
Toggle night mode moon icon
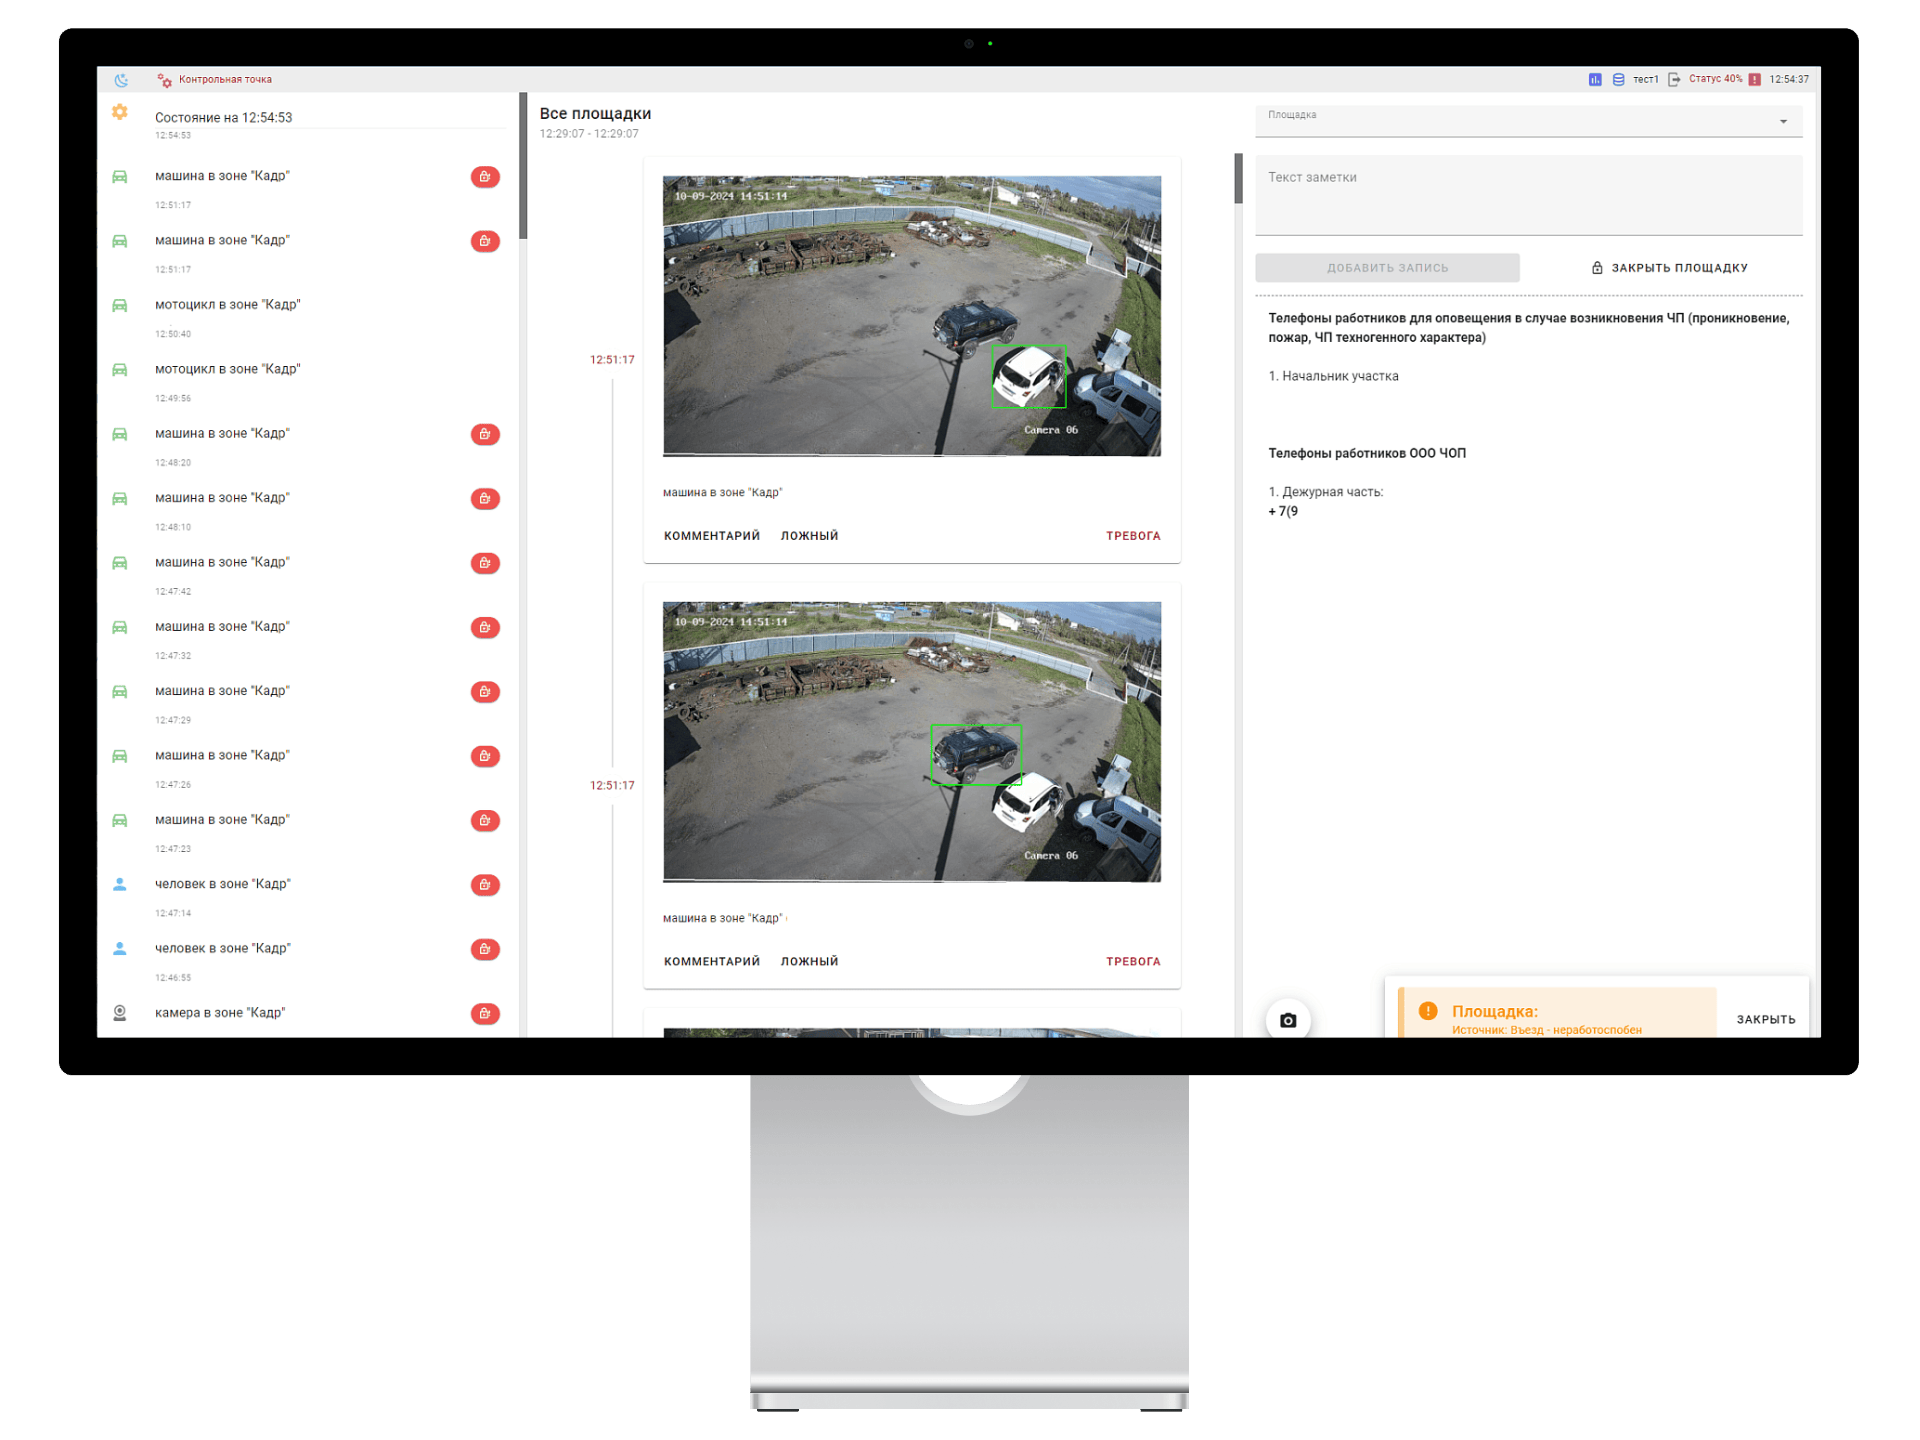[121, 80]
